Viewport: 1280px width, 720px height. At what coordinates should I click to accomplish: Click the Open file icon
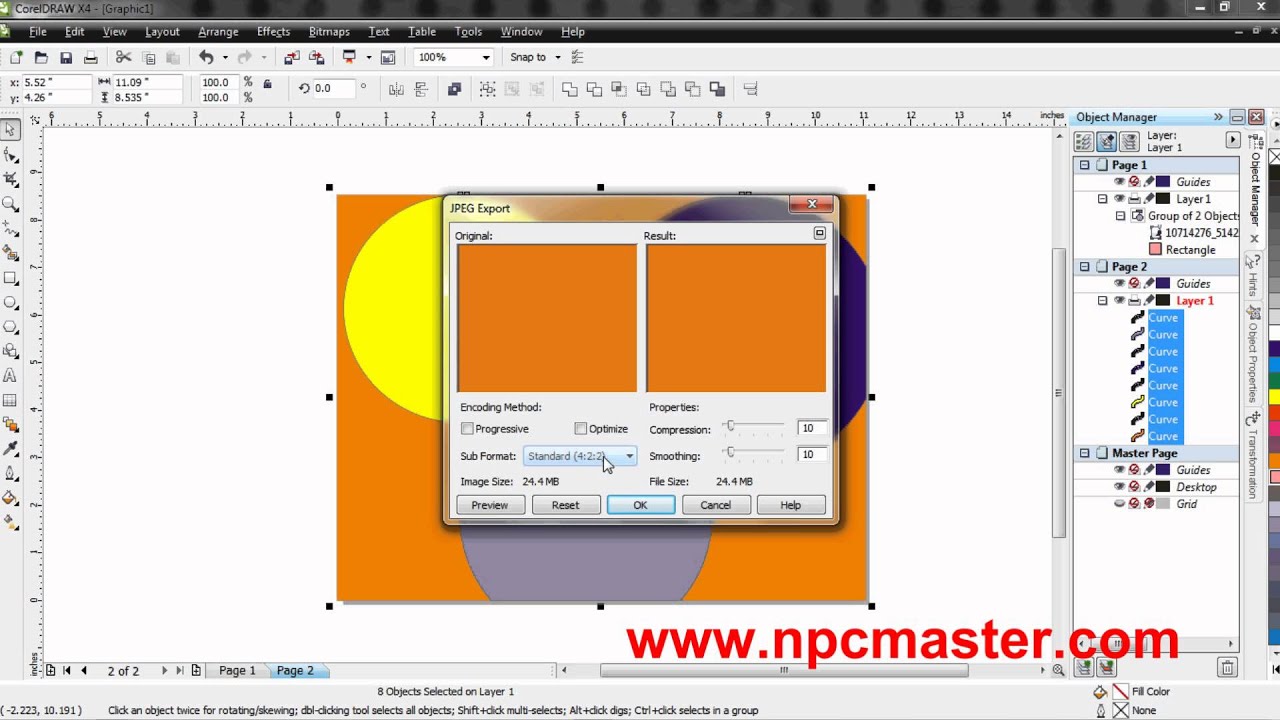41,57
